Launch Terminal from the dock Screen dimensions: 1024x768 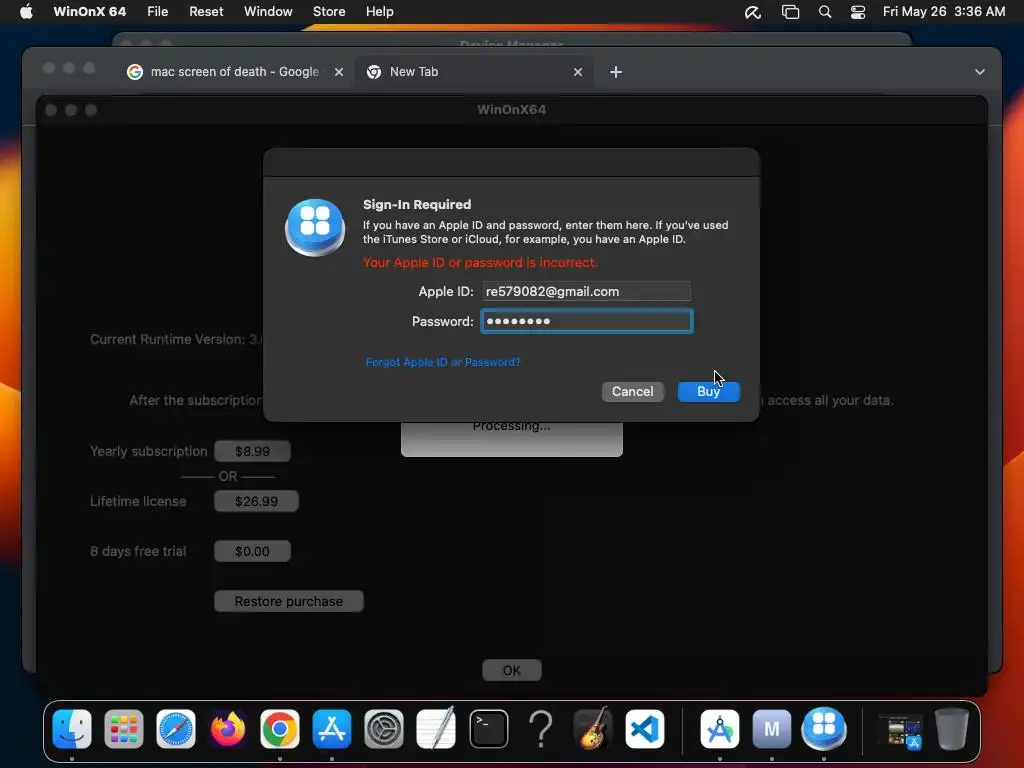coord(488,729)
